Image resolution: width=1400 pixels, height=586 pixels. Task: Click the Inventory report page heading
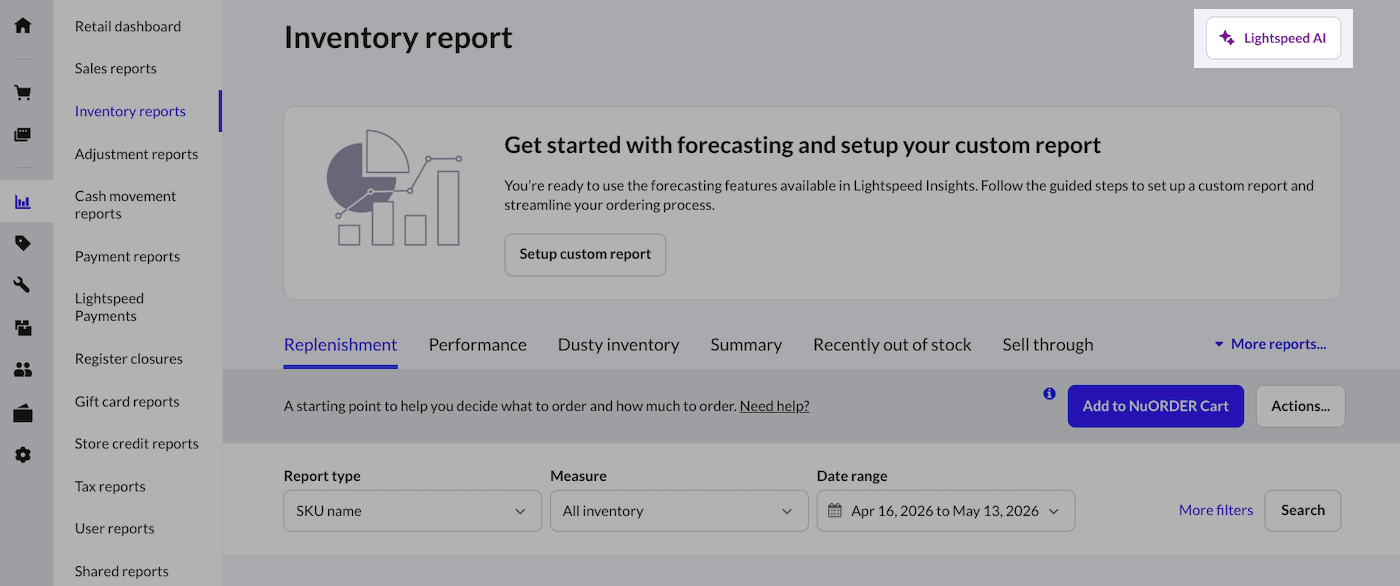398,37
